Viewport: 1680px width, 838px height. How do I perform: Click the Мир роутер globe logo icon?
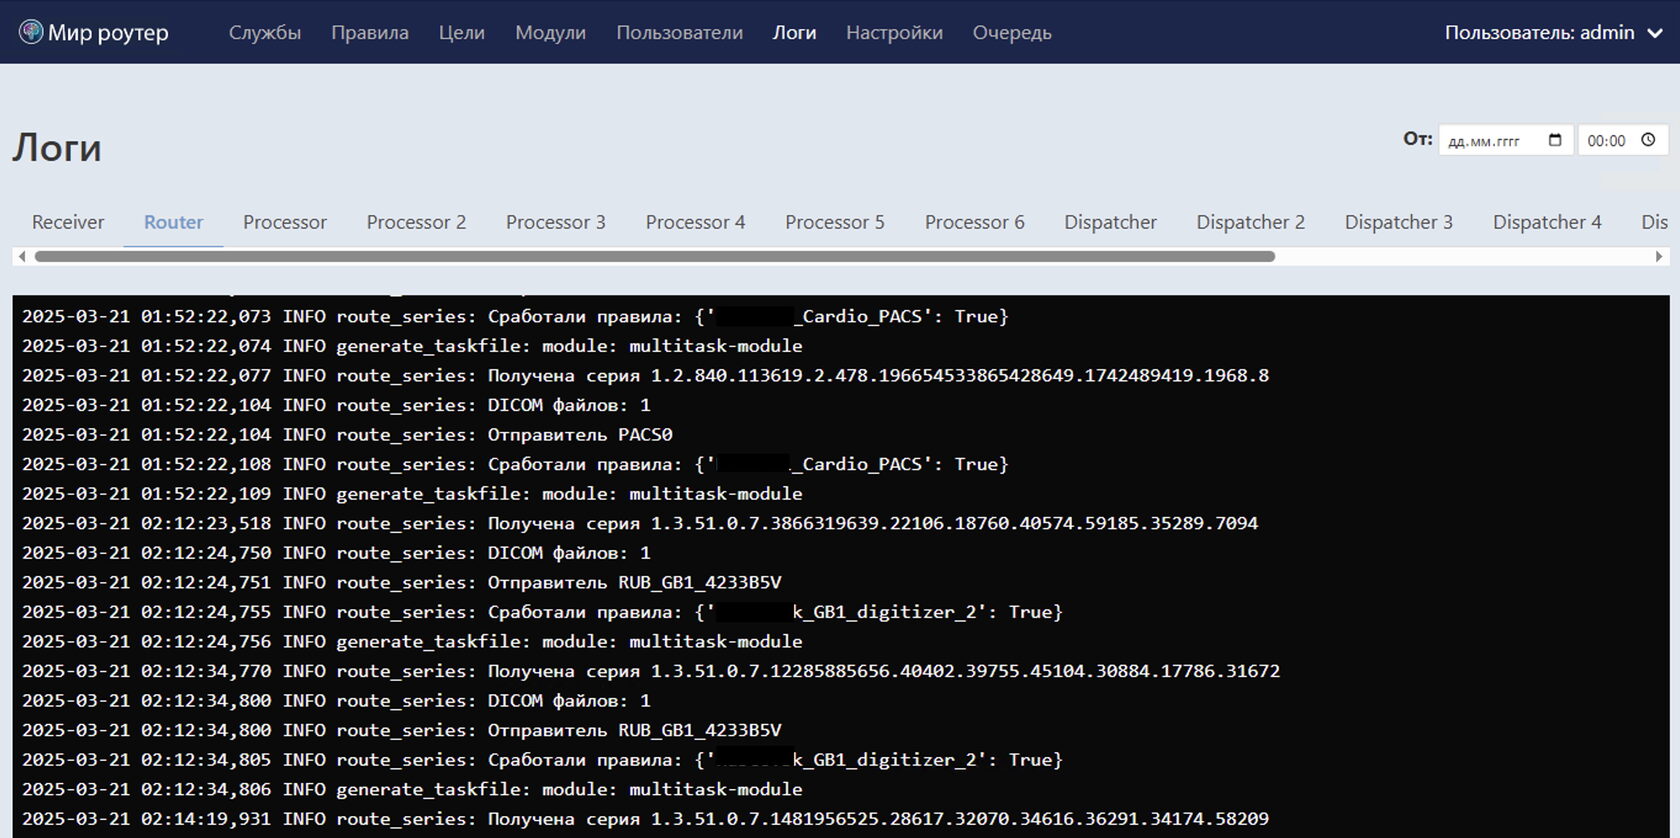click(31, 32)
